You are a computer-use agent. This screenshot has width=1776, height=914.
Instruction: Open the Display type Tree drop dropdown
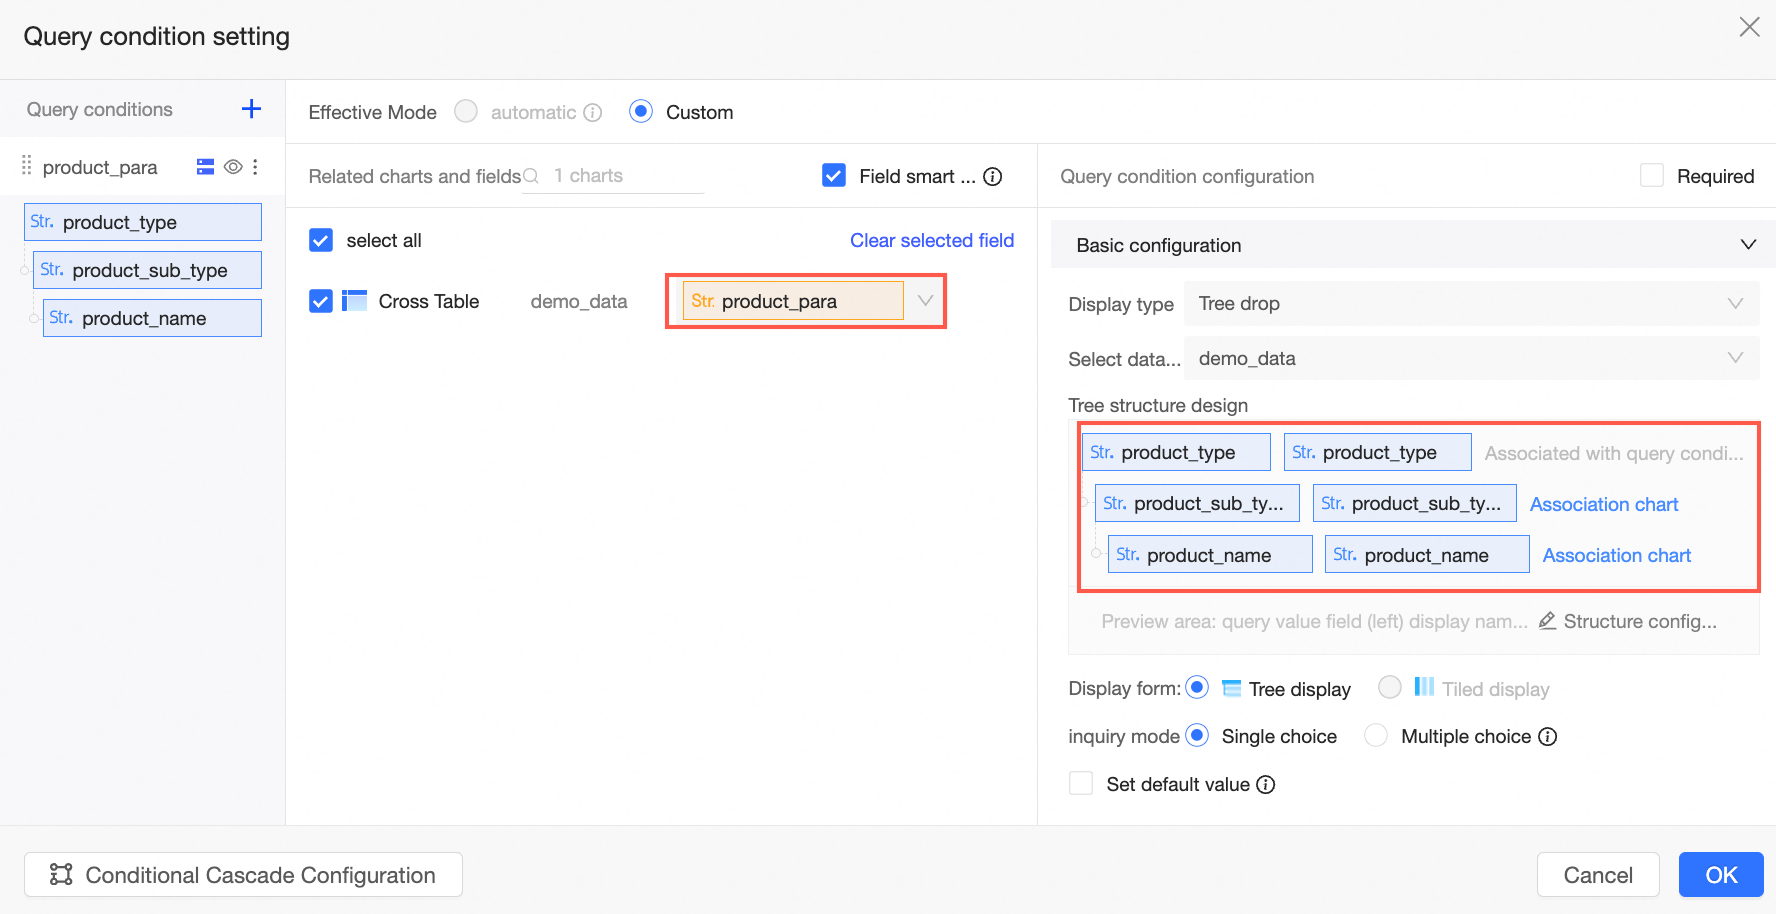tap(1470, 304)
